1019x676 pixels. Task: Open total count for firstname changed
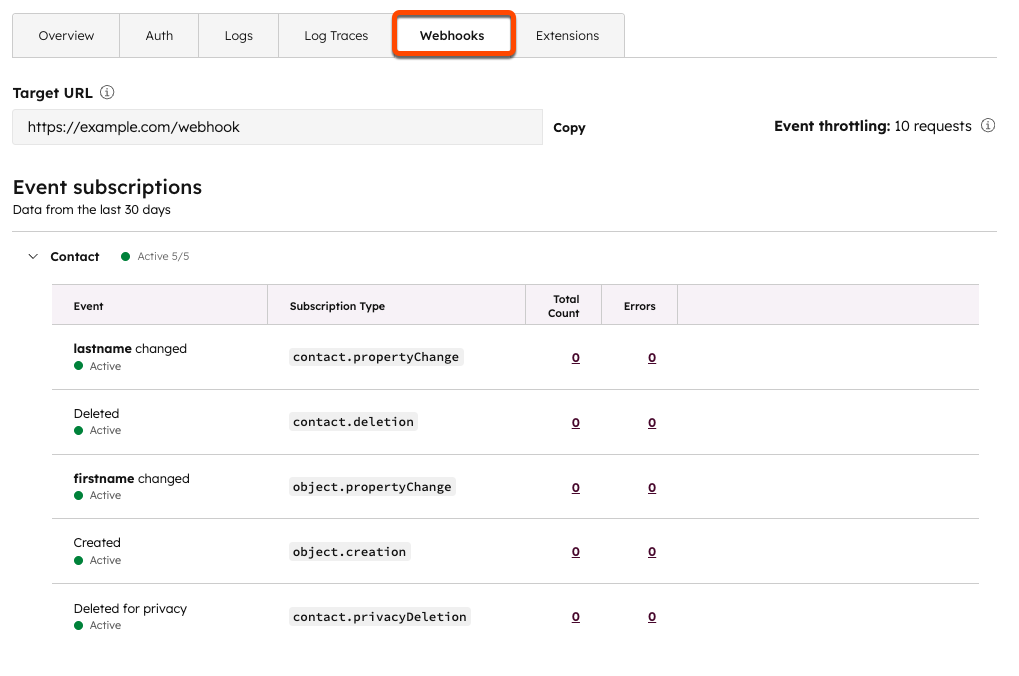(x=576, y=488)
